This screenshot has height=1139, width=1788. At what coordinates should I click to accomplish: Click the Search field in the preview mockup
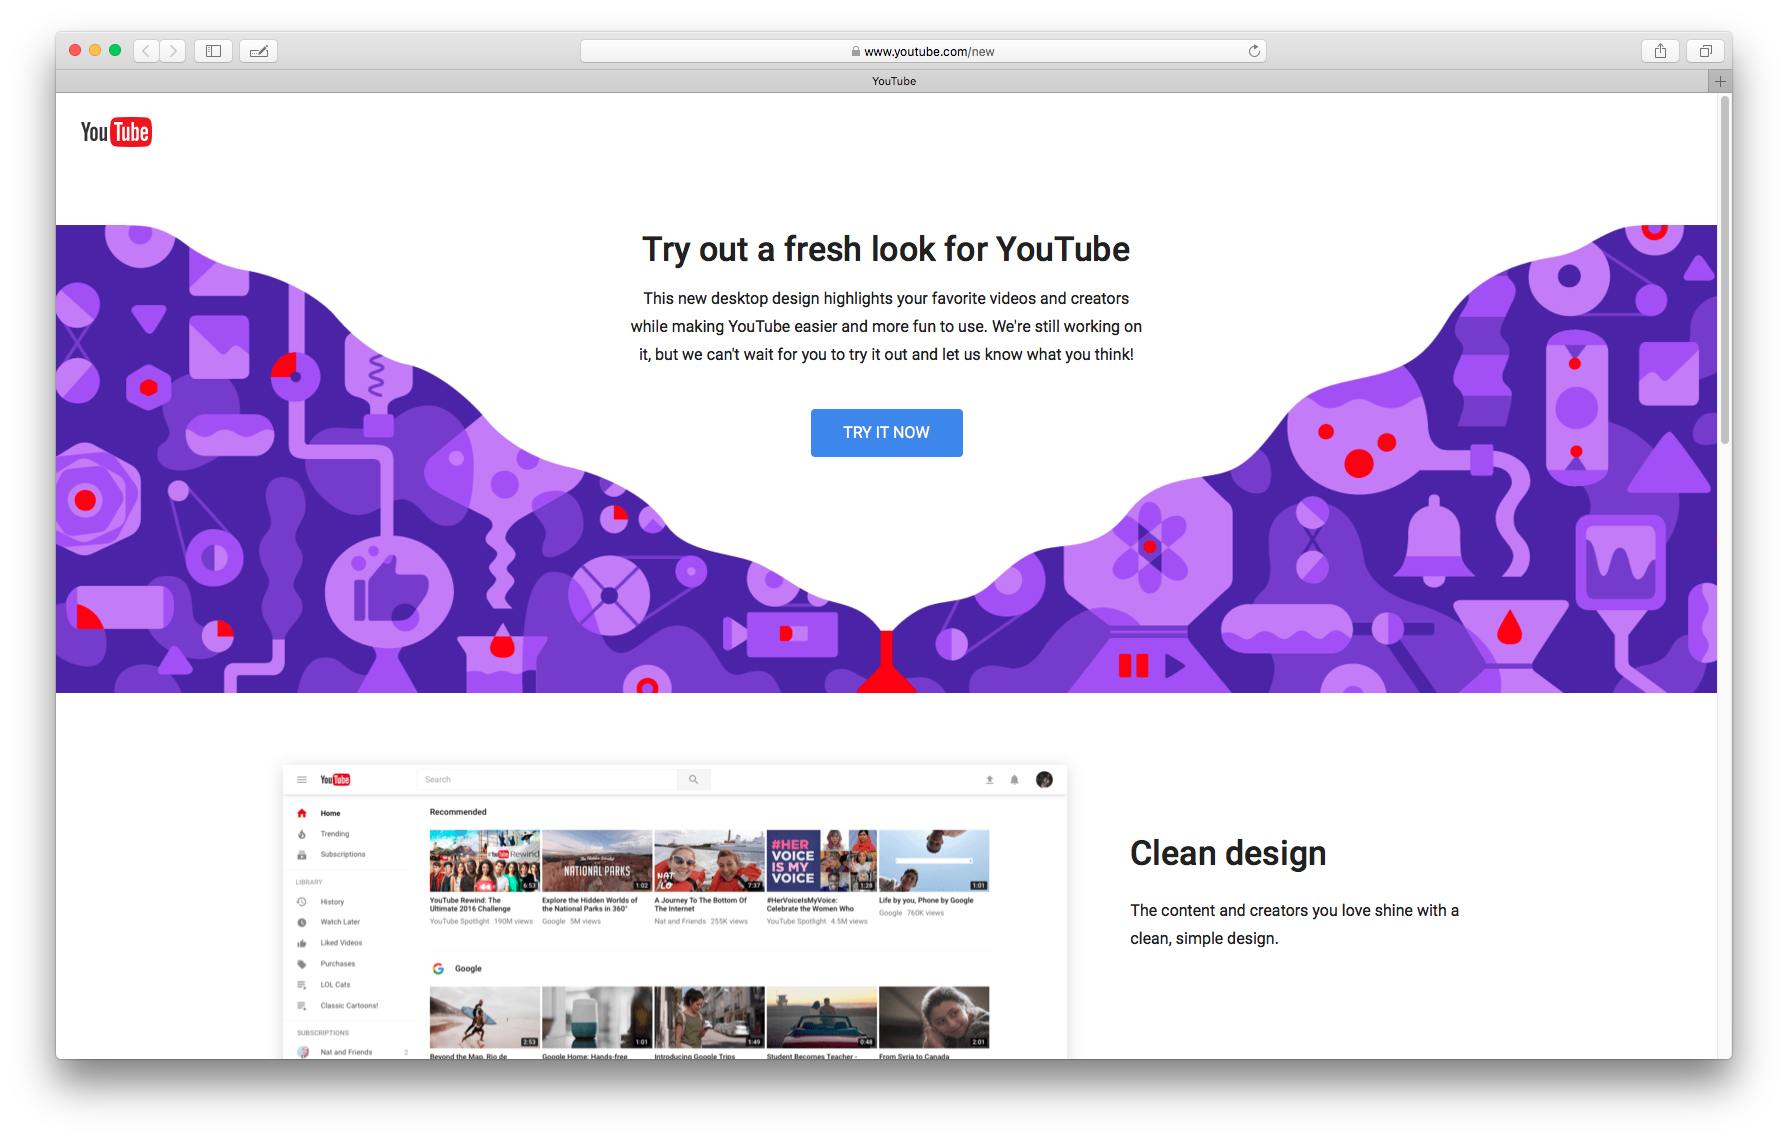tap(547, 780)
